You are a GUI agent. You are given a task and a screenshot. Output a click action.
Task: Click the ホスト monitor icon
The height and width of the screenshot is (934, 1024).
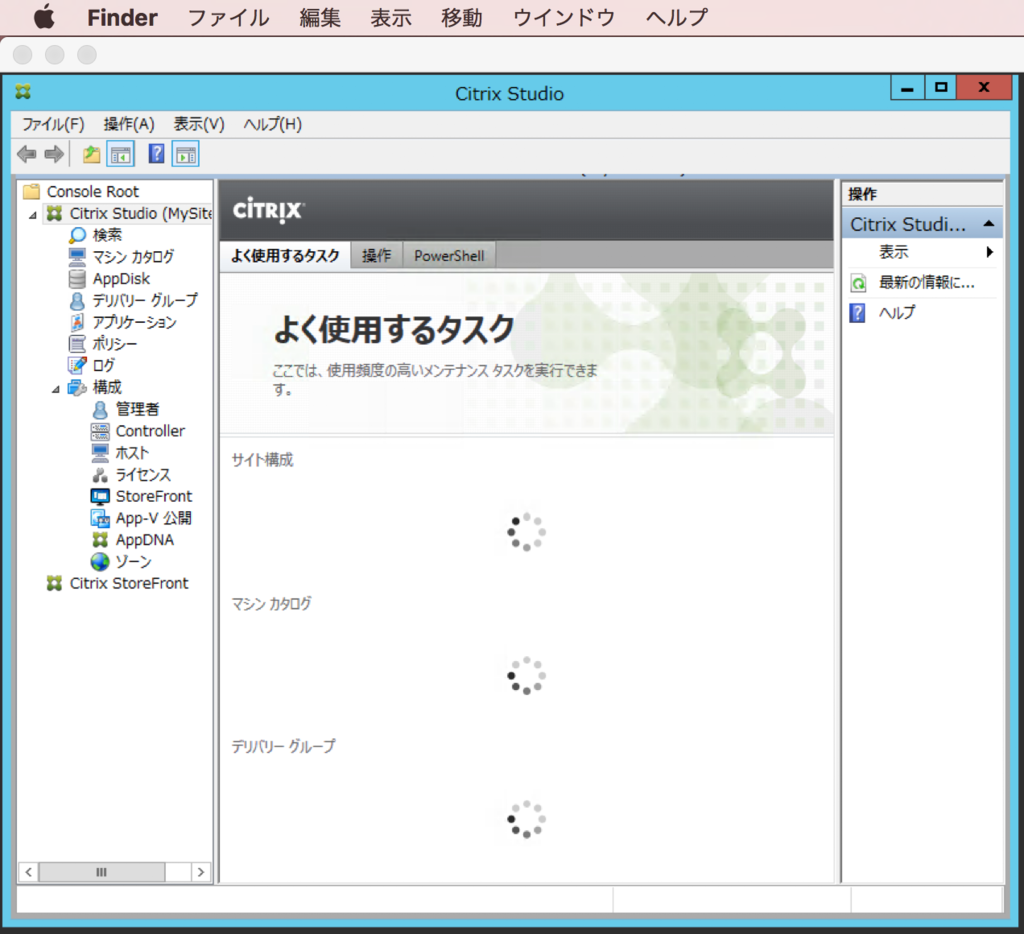click(x=100, y=453)
